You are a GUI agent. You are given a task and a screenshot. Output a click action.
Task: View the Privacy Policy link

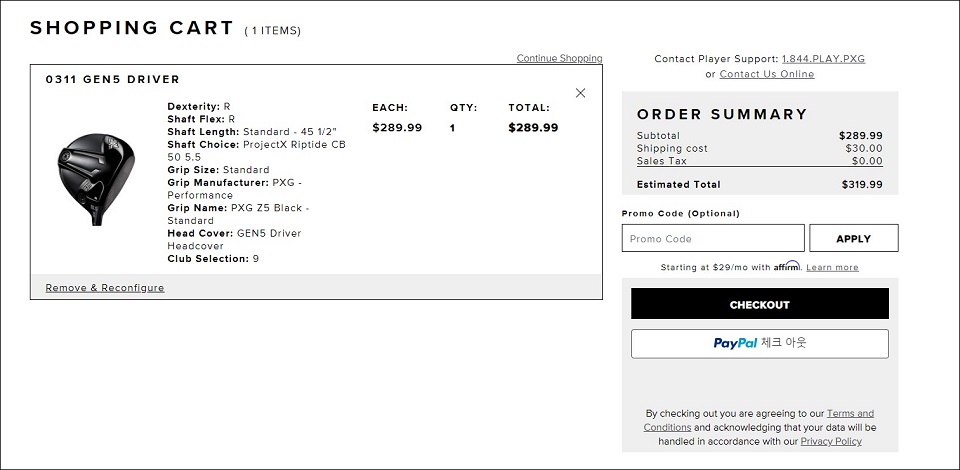click(830, 441)
